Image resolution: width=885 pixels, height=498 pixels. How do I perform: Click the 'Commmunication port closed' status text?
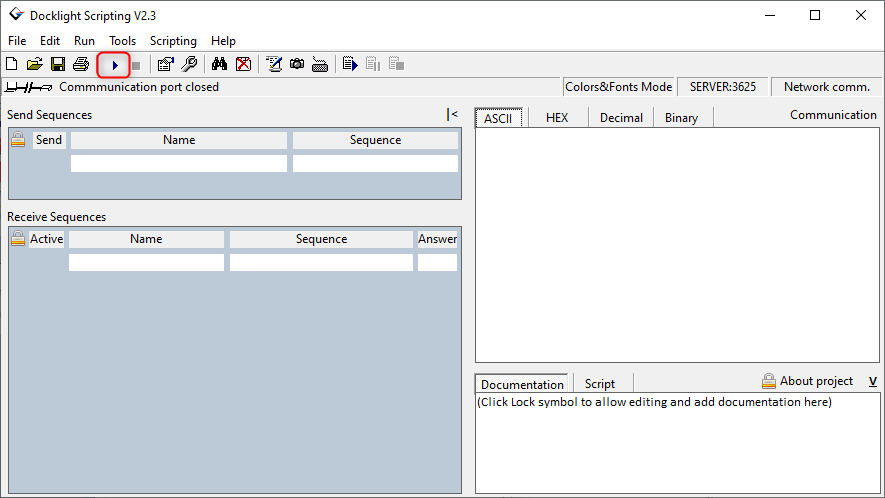[x=139, y=87]
